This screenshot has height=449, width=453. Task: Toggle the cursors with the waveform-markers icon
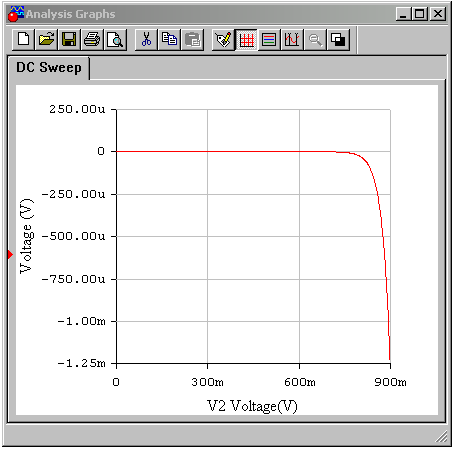[292, 40]
